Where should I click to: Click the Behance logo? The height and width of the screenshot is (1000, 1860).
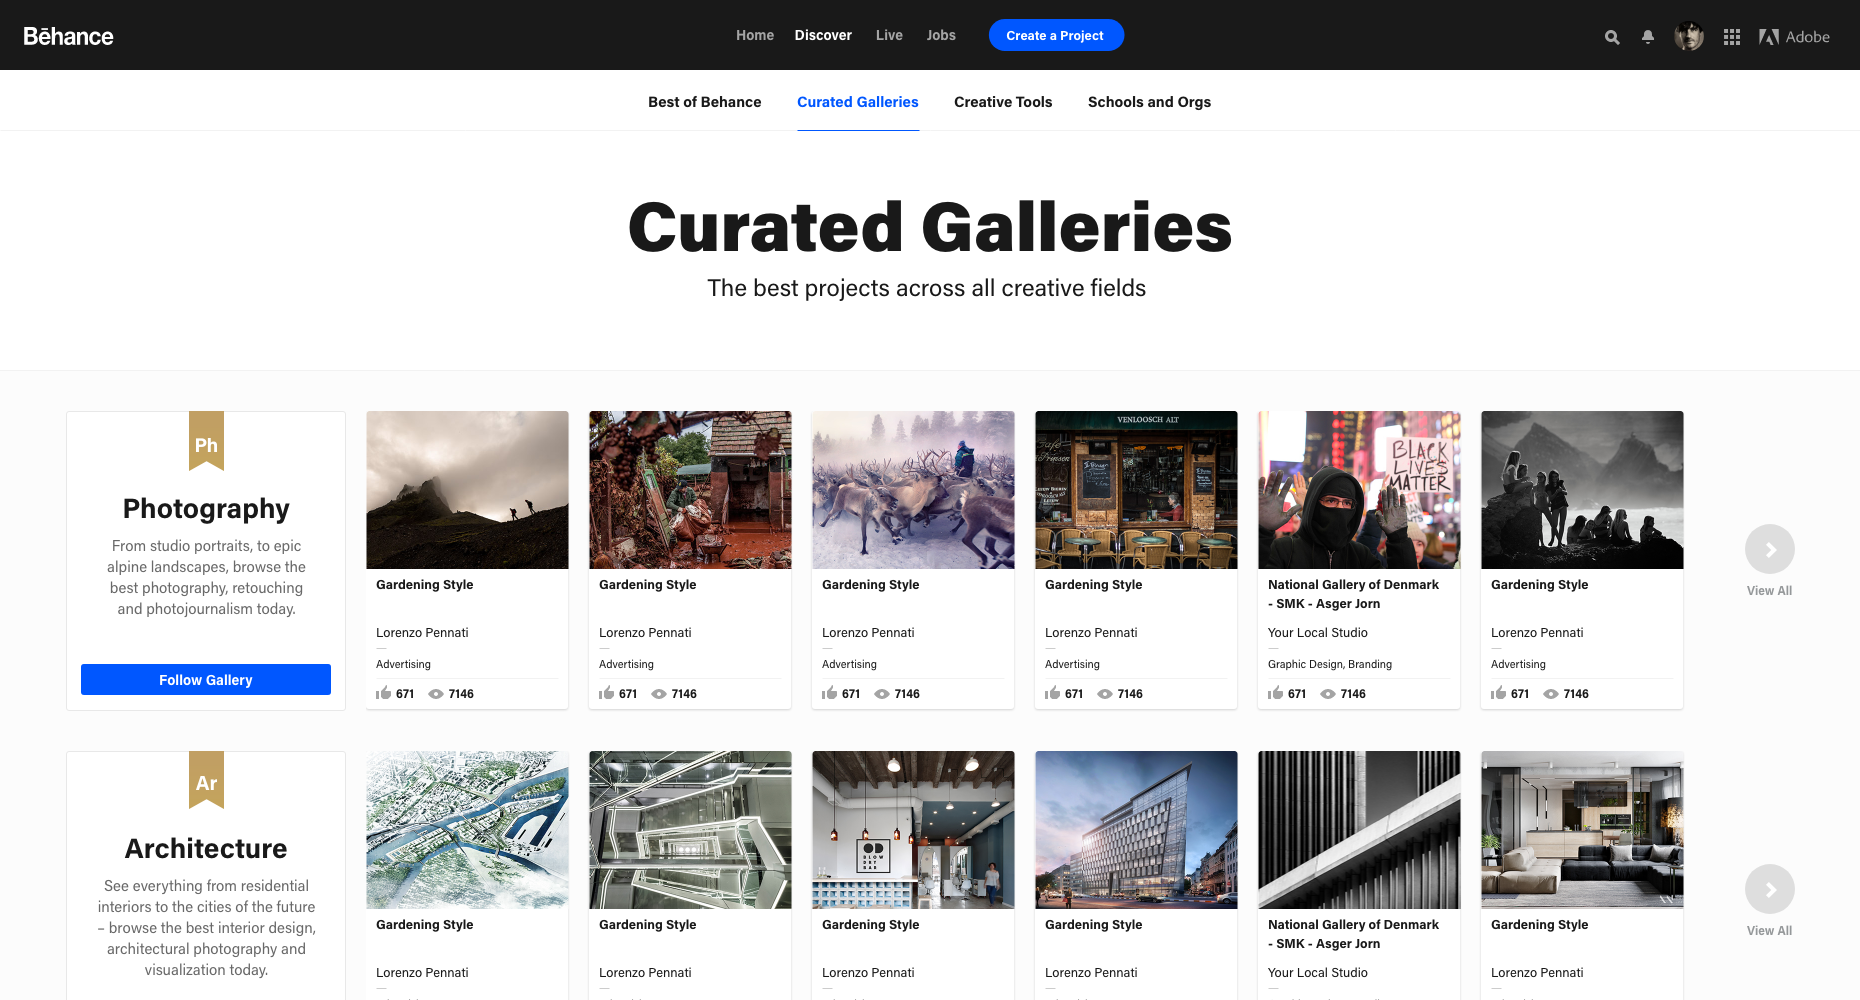pos(68,36)
